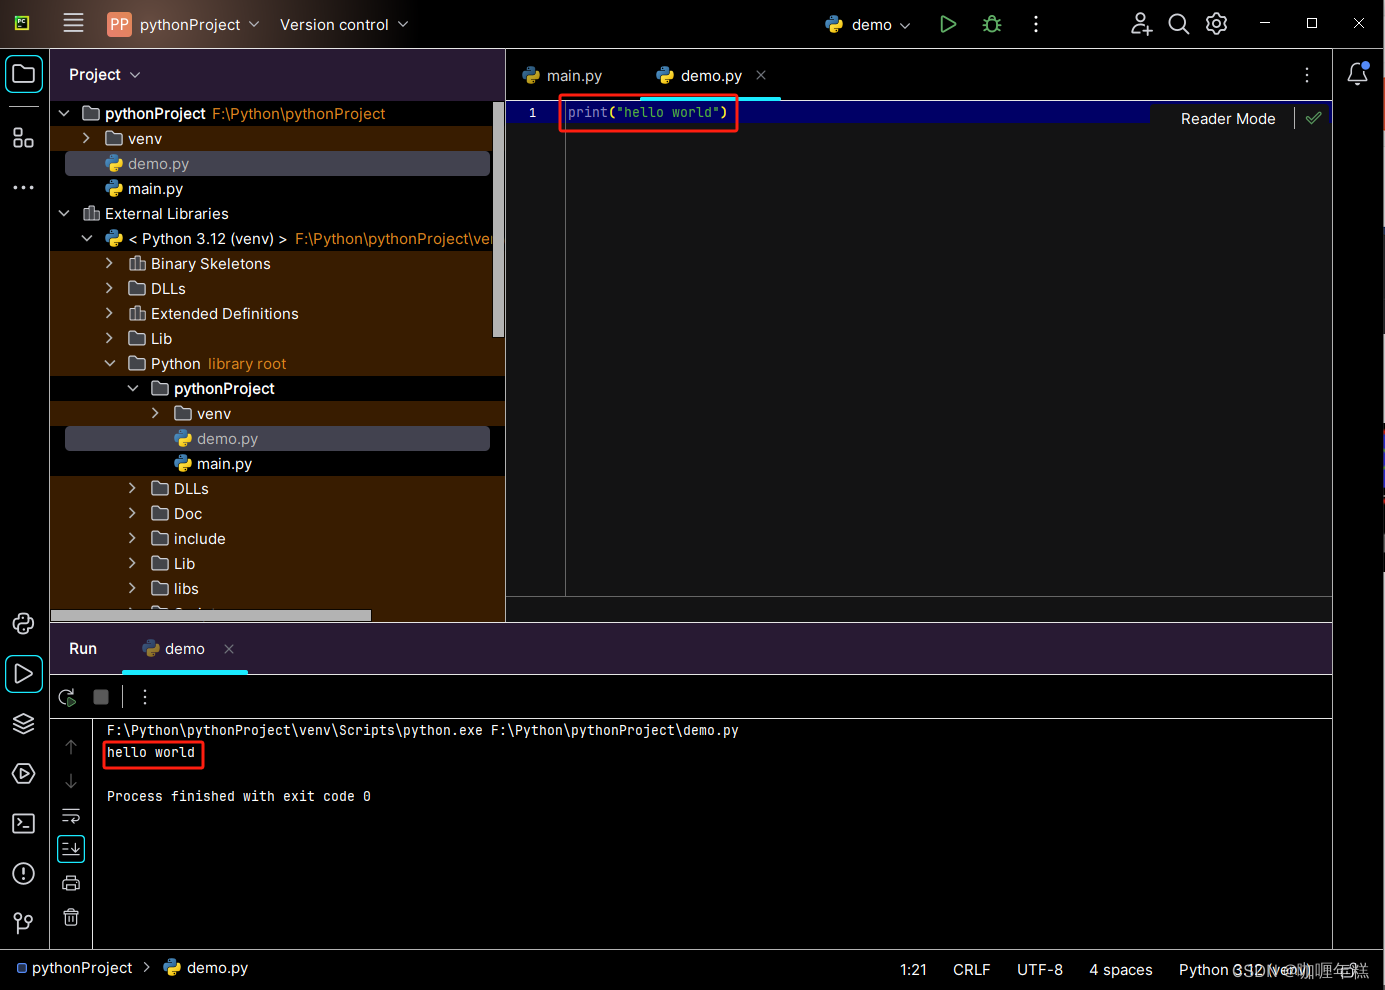Close the demo.py editor tab
1385x990 pixels.
pyautogui.click(x=761, y=75)
